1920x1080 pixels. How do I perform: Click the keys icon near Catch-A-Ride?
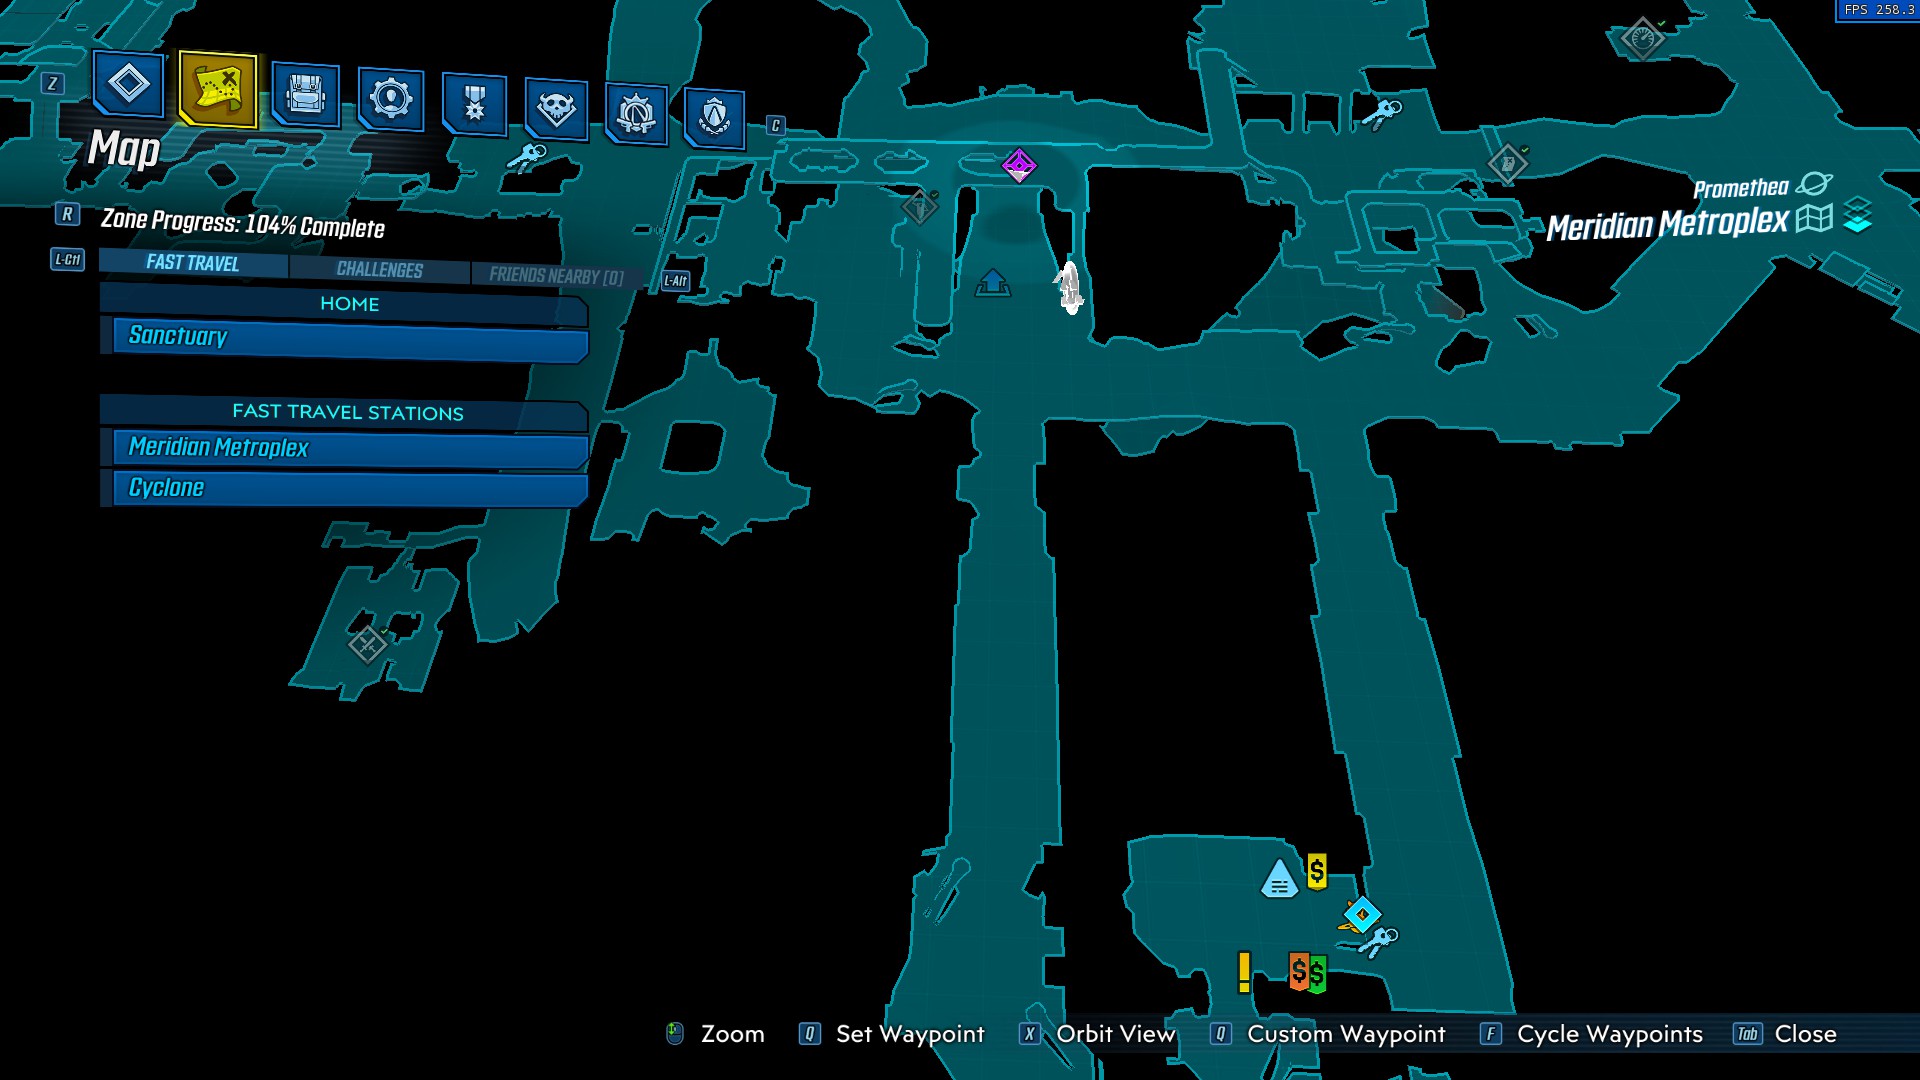(x=1378, y=941)
